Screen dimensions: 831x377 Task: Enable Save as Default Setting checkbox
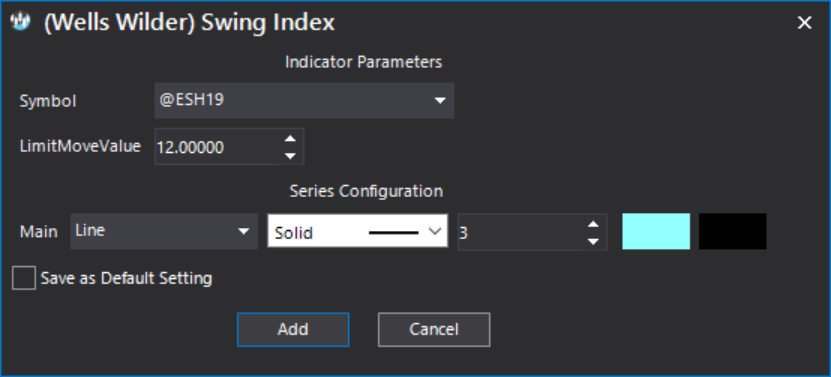click(x=24, y=278)
